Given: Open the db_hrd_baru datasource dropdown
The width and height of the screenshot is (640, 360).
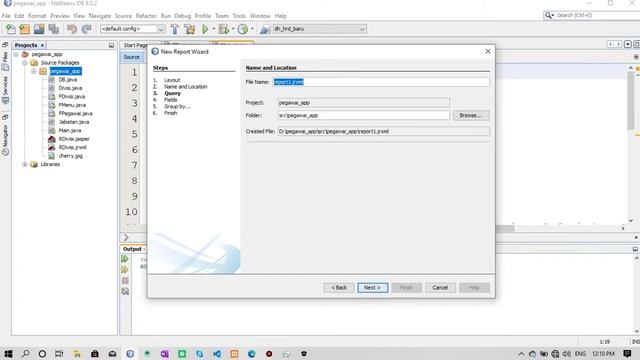Looking at the screenshot, I should pos(319,29).
